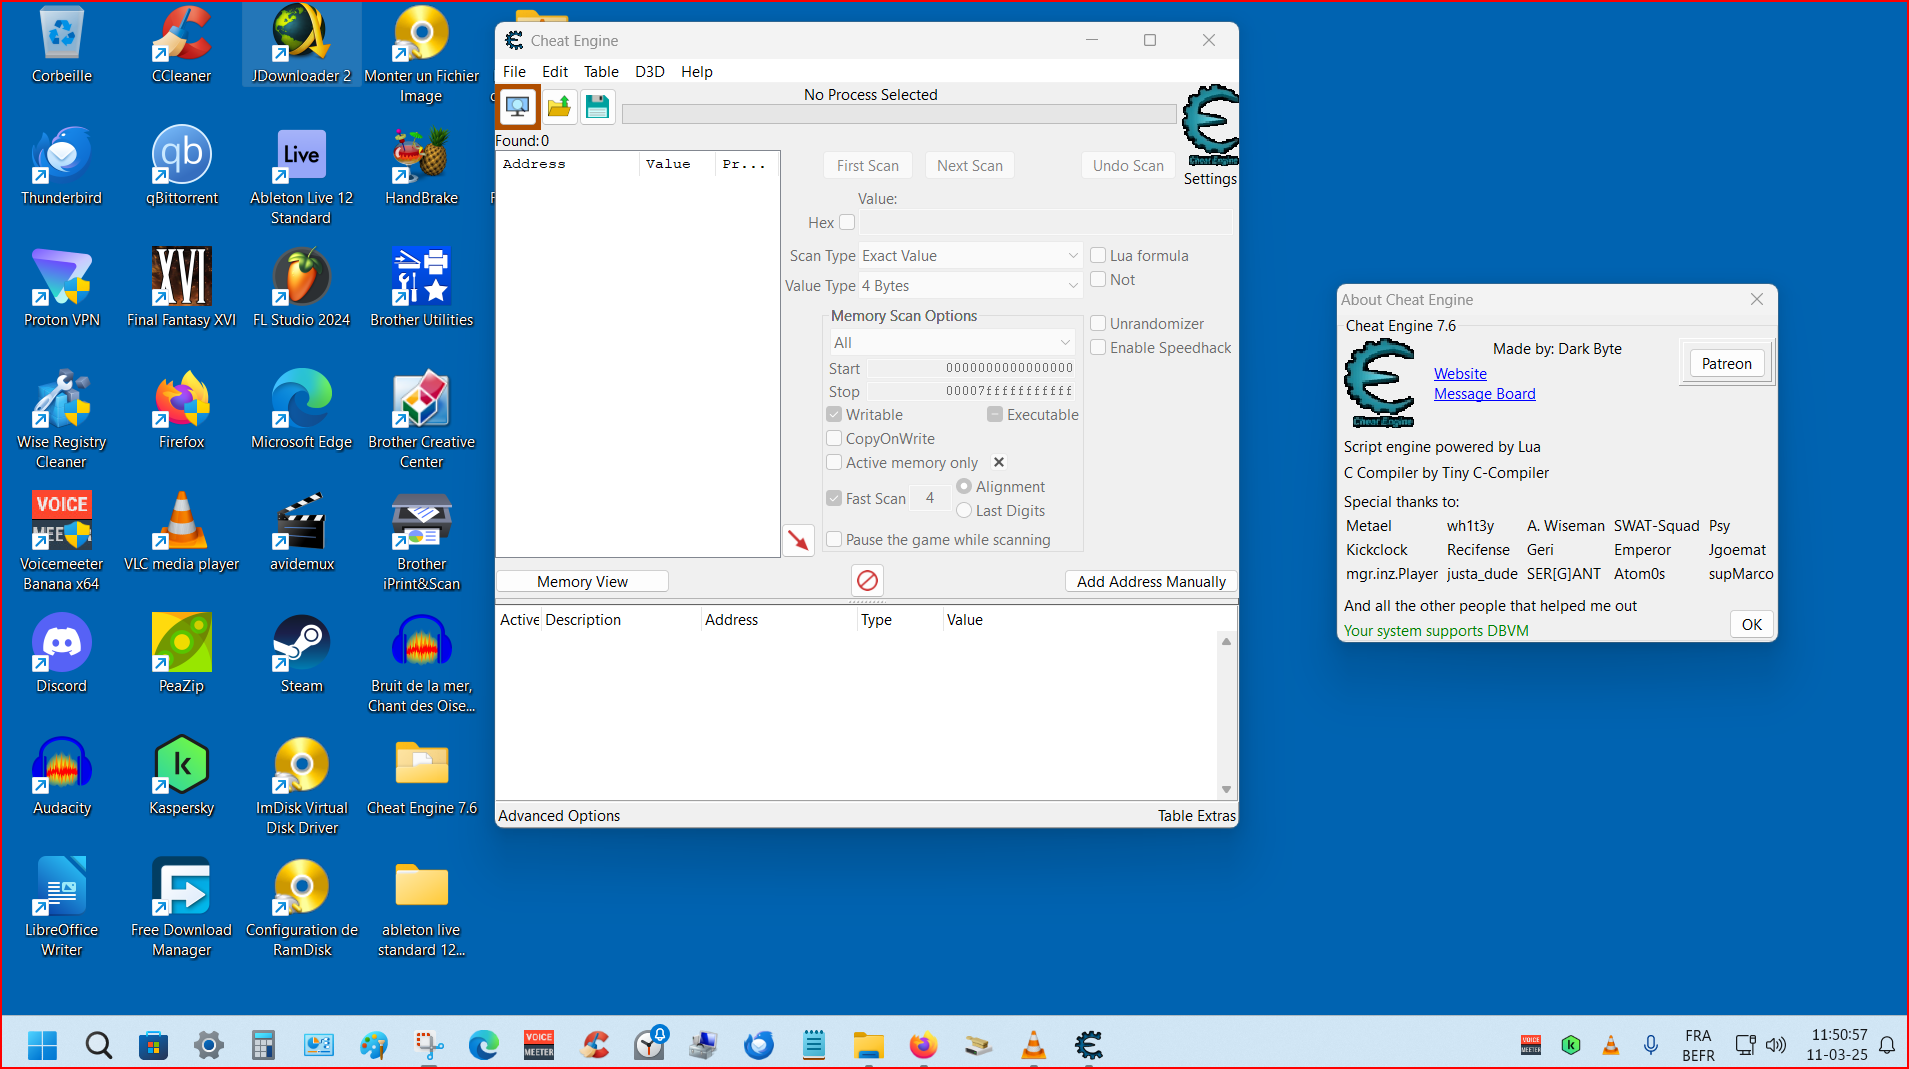The image size is (1909, 1069).
Task: Click the Undo Scan button
Action: [x=1128, y=165]
